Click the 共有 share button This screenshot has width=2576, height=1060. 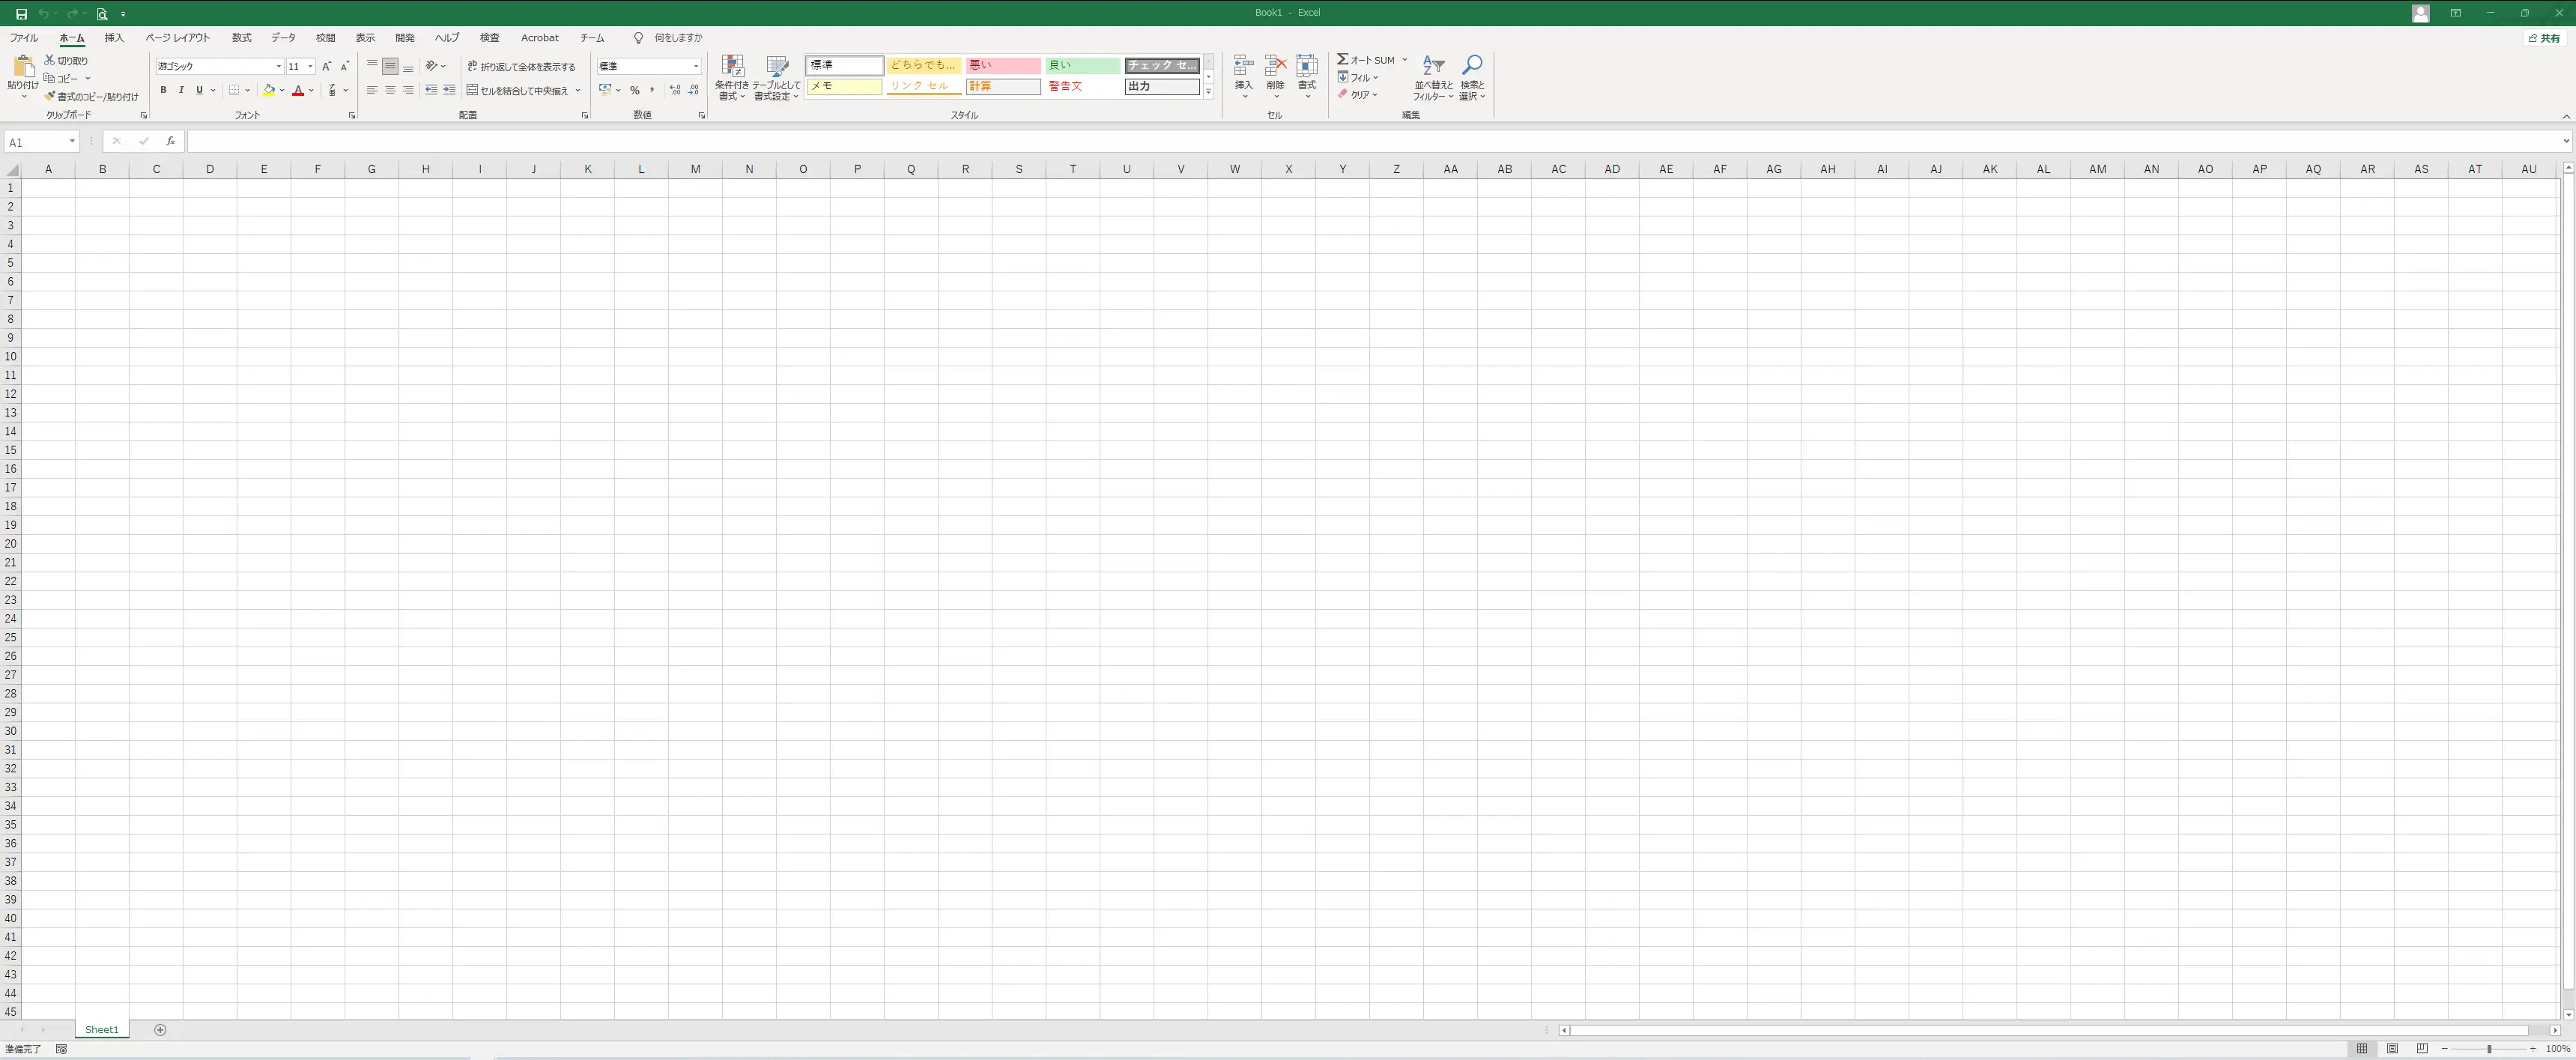pyautogui.click(x=2544, y=38)
